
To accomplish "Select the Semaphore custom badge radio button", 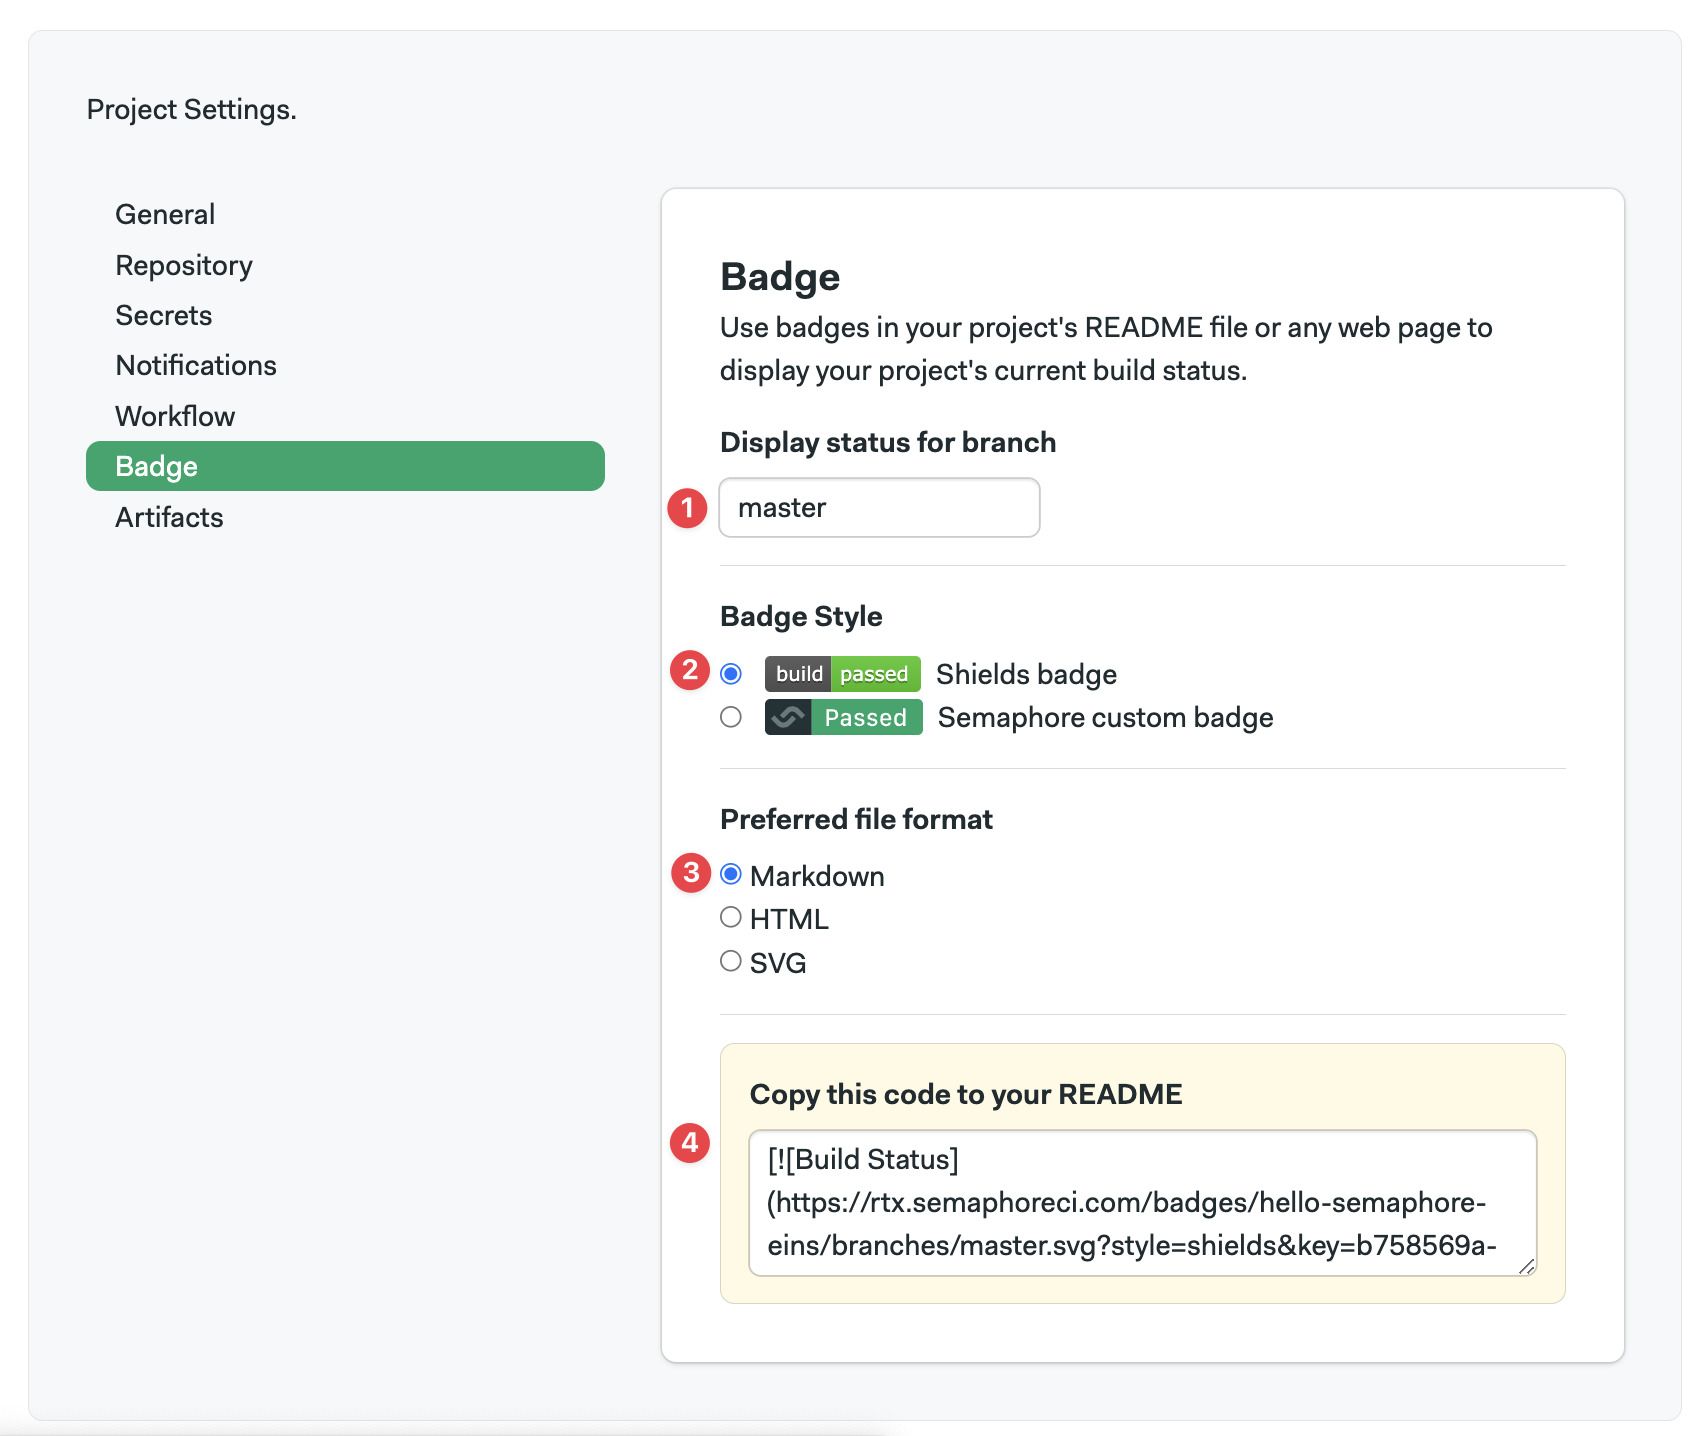I will [x=731, y=717].
